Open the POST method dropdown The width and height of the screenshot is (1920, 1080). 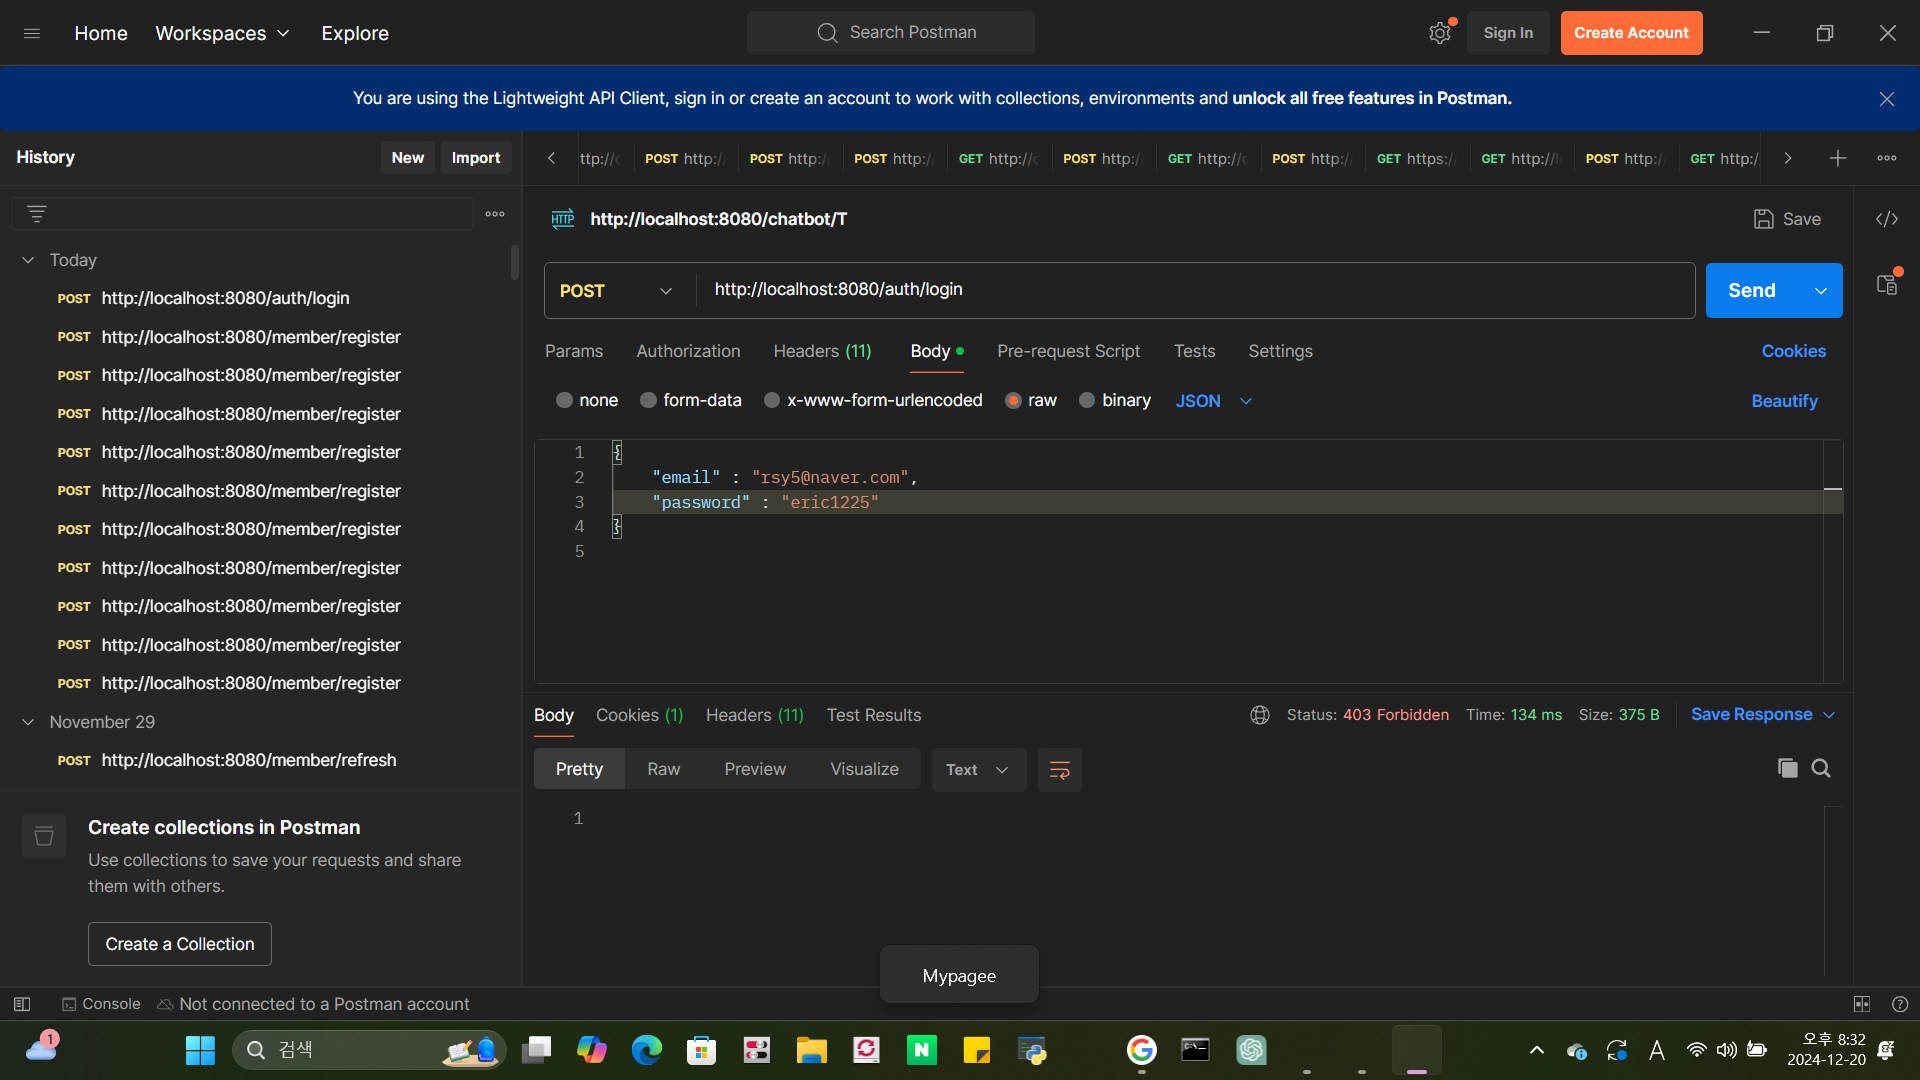tap(616, 291)
